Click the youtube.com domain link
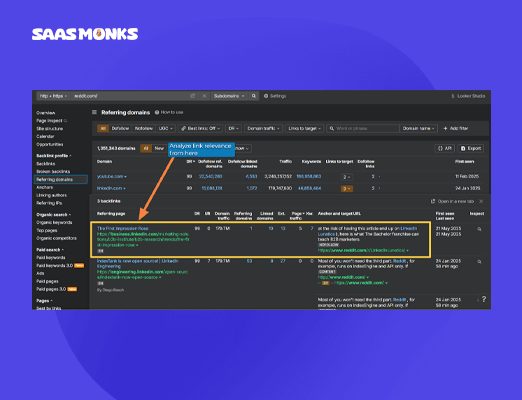 click(x=110, y=176)
